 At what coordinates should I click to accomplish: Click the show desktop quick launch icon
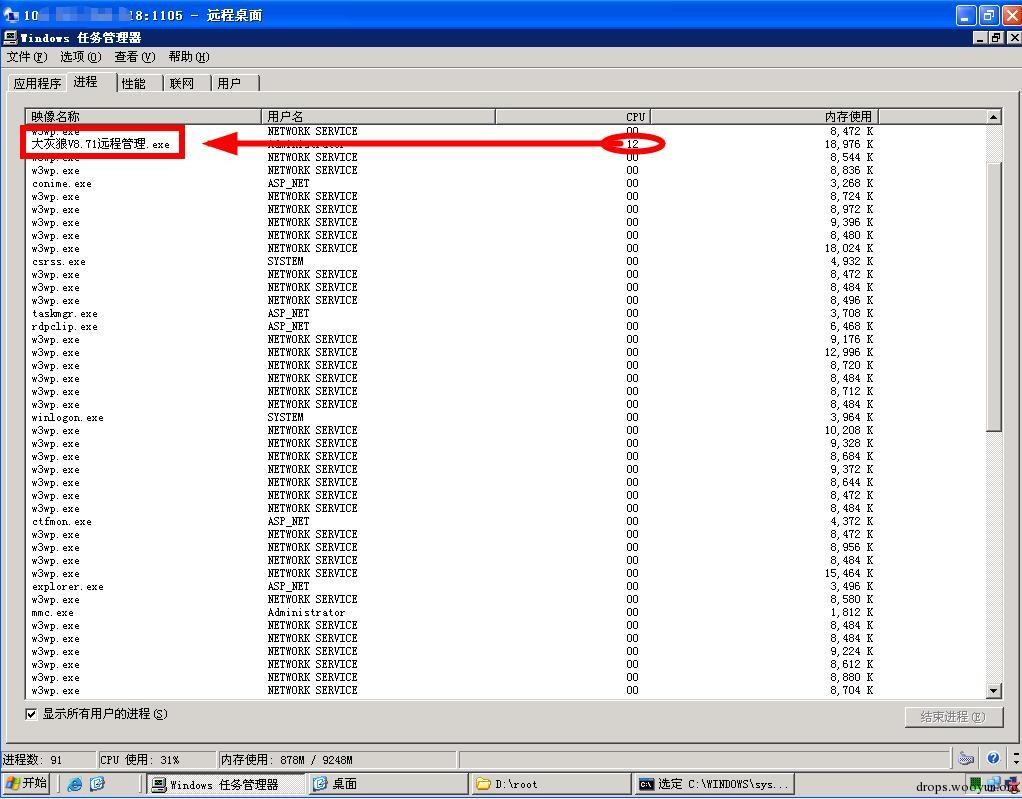pyautogui.click(x=97, y=784)
